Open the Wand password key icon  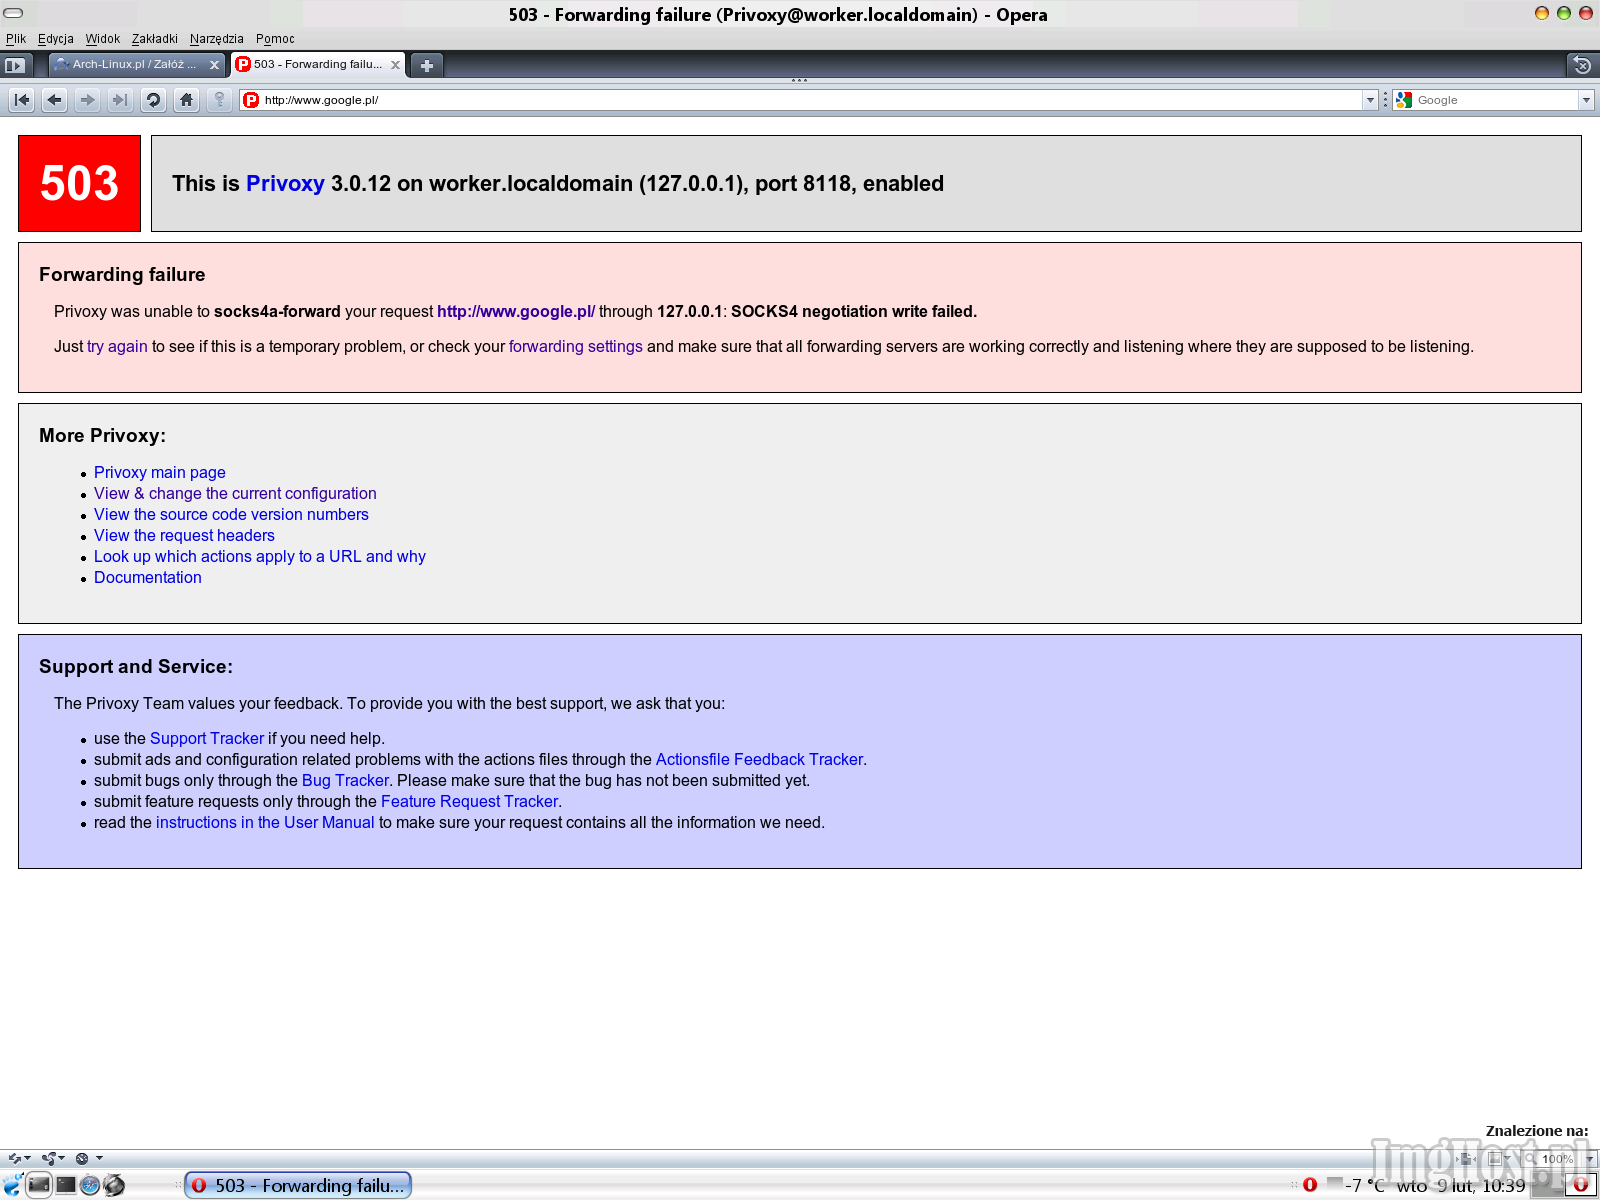(x=219, y=100)
